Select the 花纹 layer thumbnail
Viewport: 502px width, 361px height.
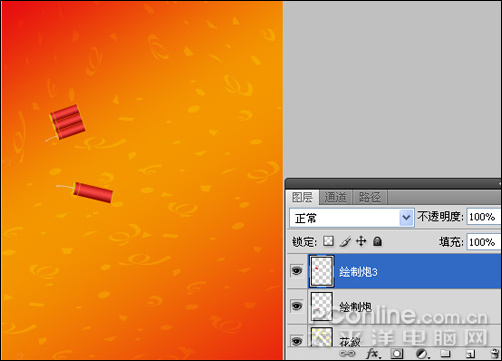[x=322, y=337]
